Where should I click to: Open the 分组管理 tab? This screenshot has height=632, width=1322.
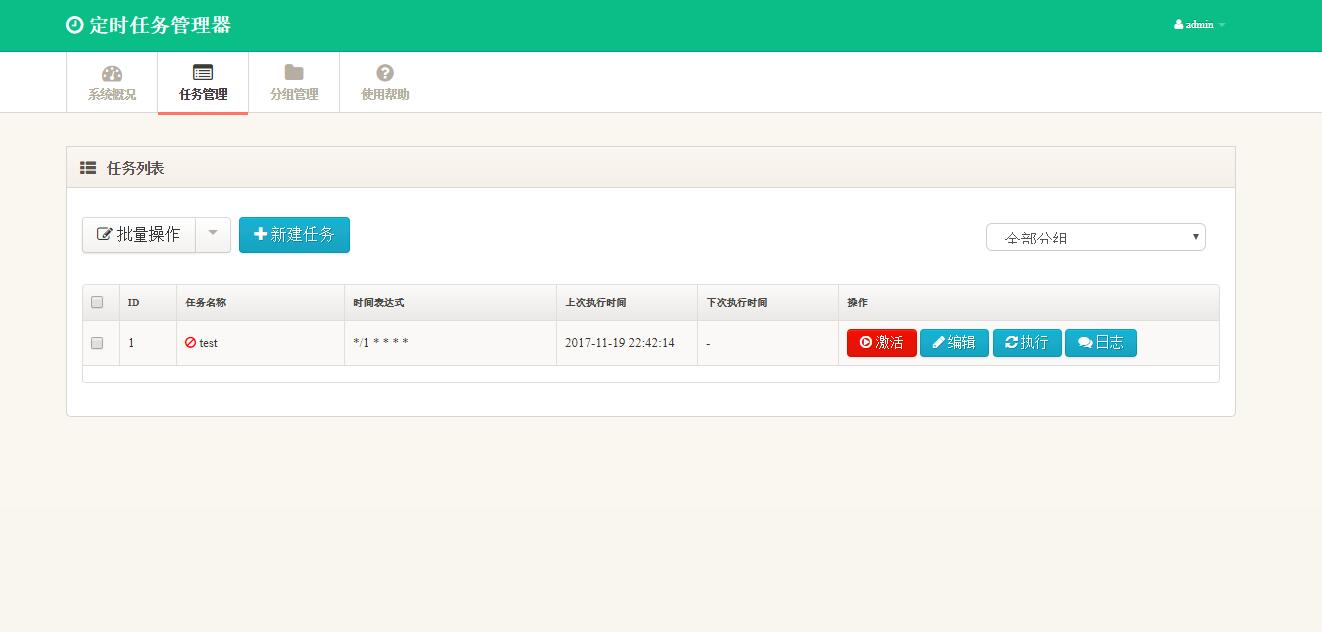[294, 83]
